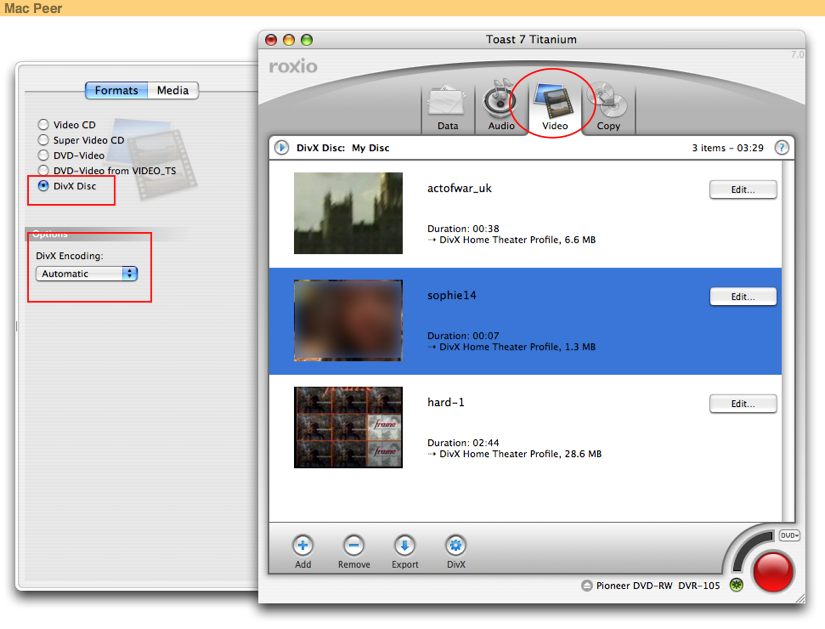The width and height of the screenshot is (825, 629).
Task: Switch to the Data tab
Action: (x=448, y=109)
